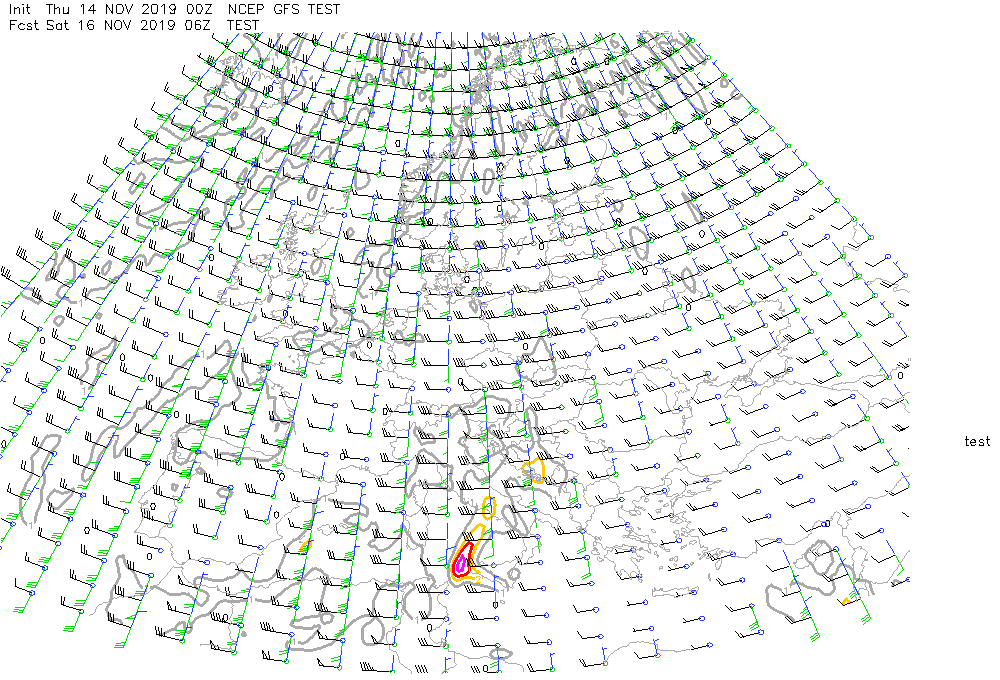Click the 'NCEP GFS TEST' header text

click(x=284, y=10)
